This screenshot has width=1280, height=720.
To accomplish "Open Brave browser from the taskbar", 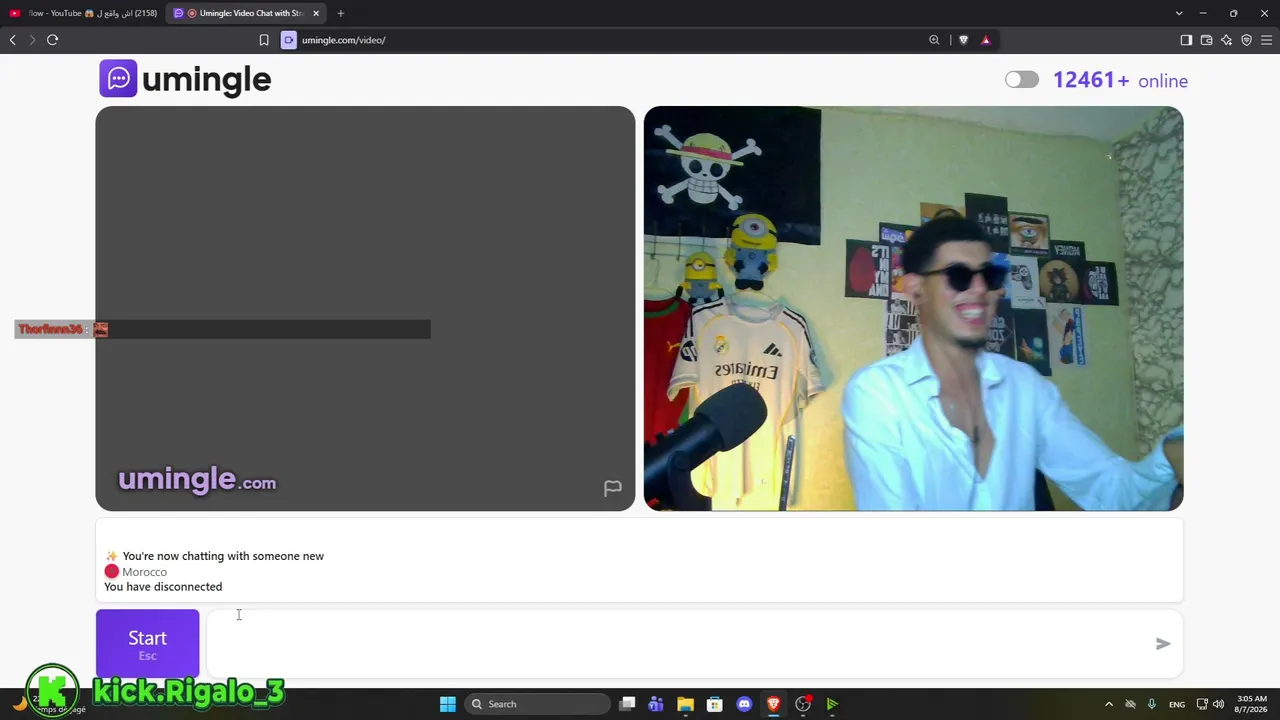I will (x=773, y=704).
